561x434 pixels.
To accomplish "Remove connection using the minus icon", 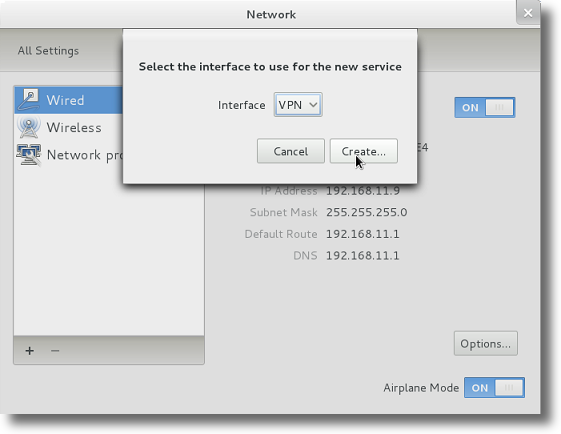I will (55, 351).
